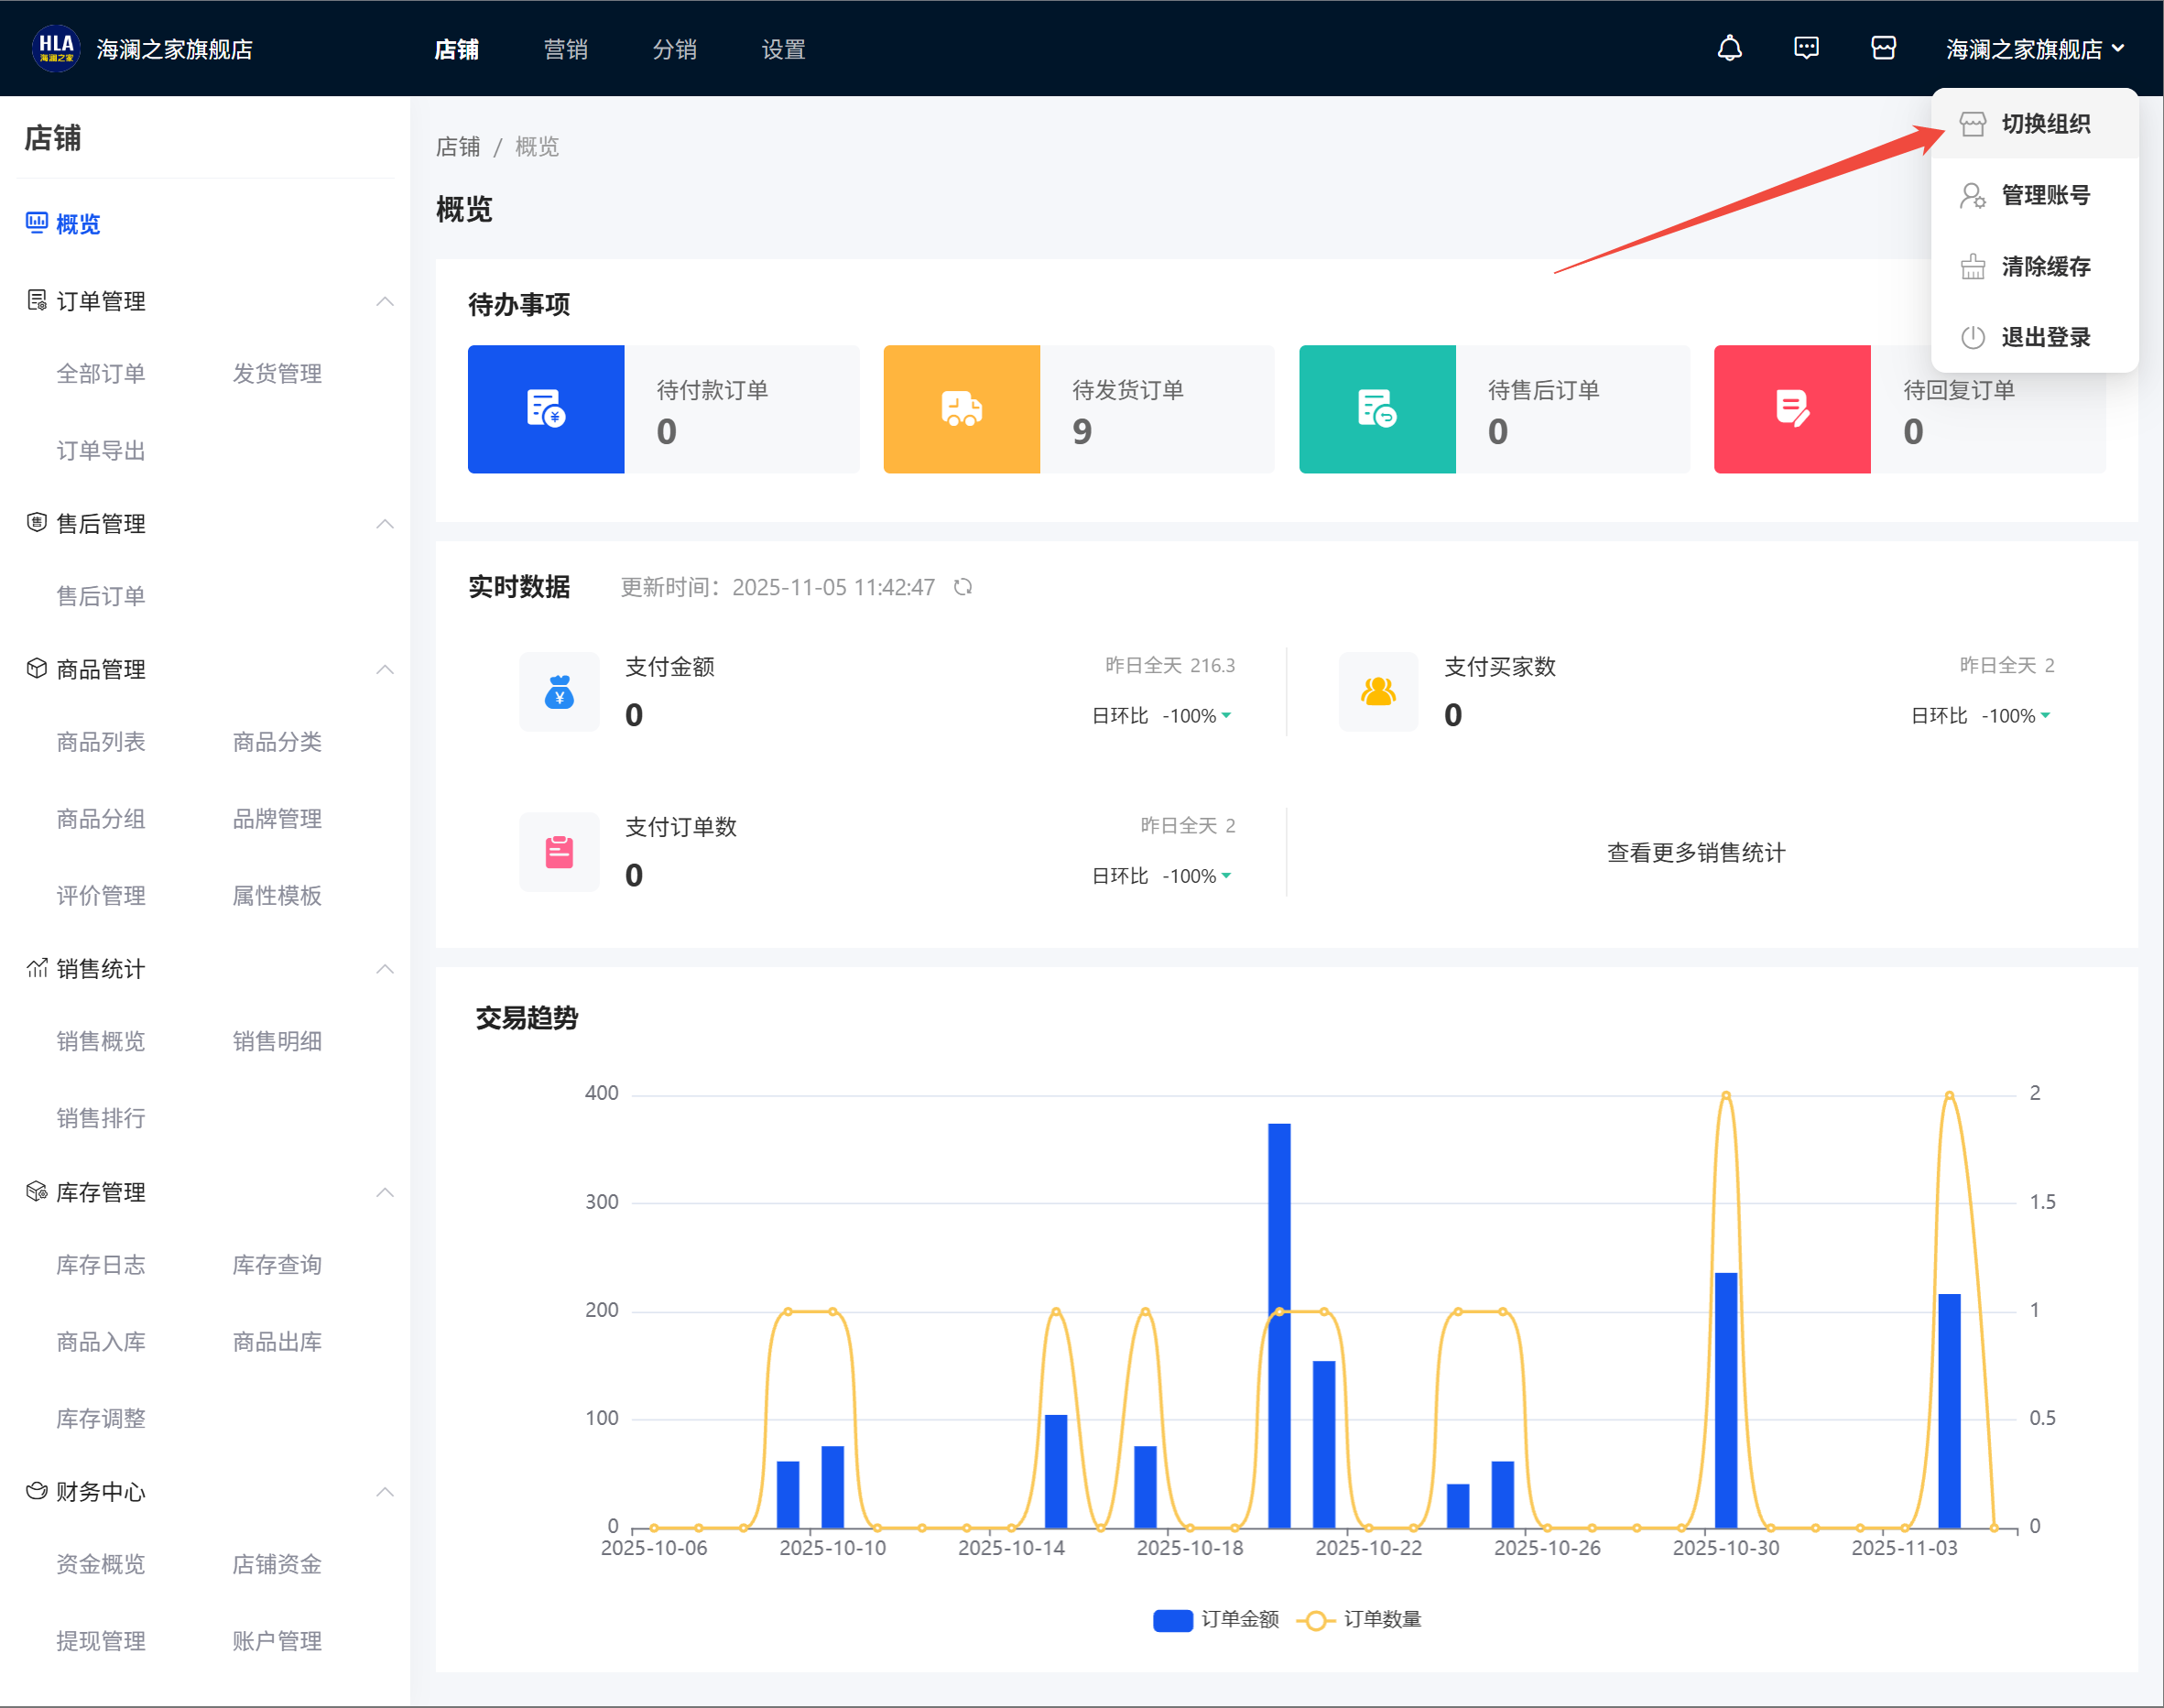Click the store icon in the top bar
2164x1708 pixels.
pyautogui.click(x=1883, y=48)
